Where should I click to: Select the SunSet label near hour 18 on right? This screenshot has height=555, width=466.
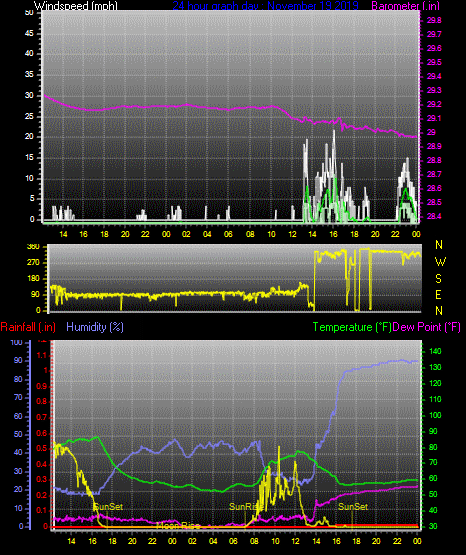click(x=353, y=507)
